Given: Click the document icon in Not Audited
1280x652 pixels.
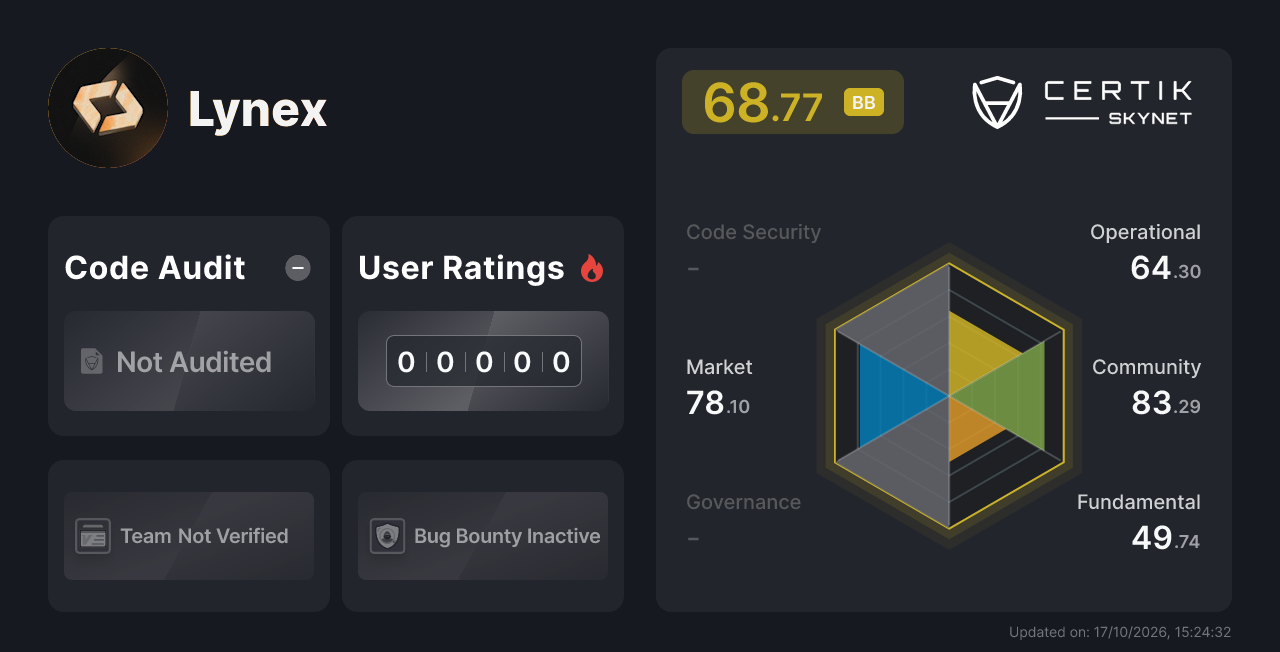Looking at the screenshot, I should point(92,362).
